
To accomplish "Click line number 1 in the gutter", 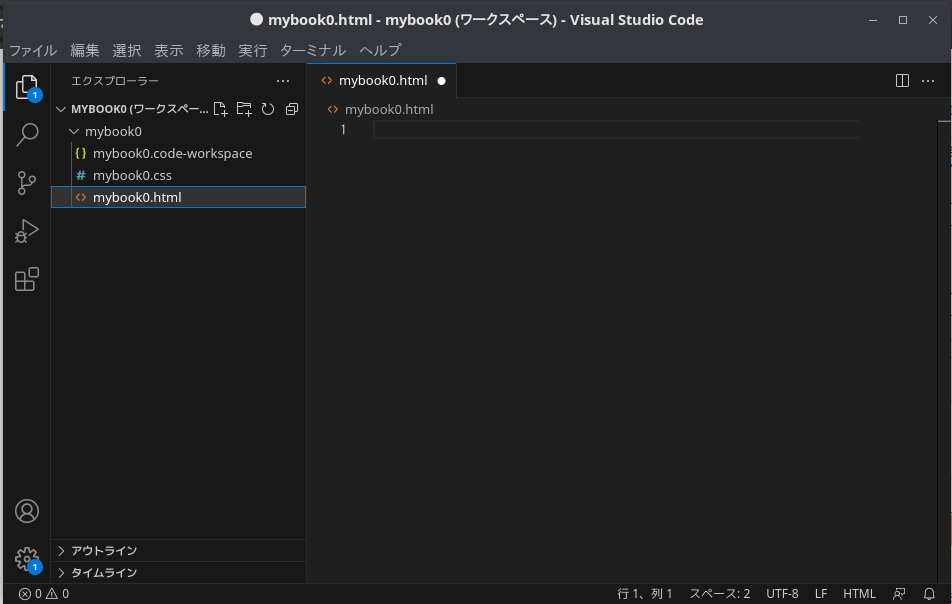I will coord(343,129).
